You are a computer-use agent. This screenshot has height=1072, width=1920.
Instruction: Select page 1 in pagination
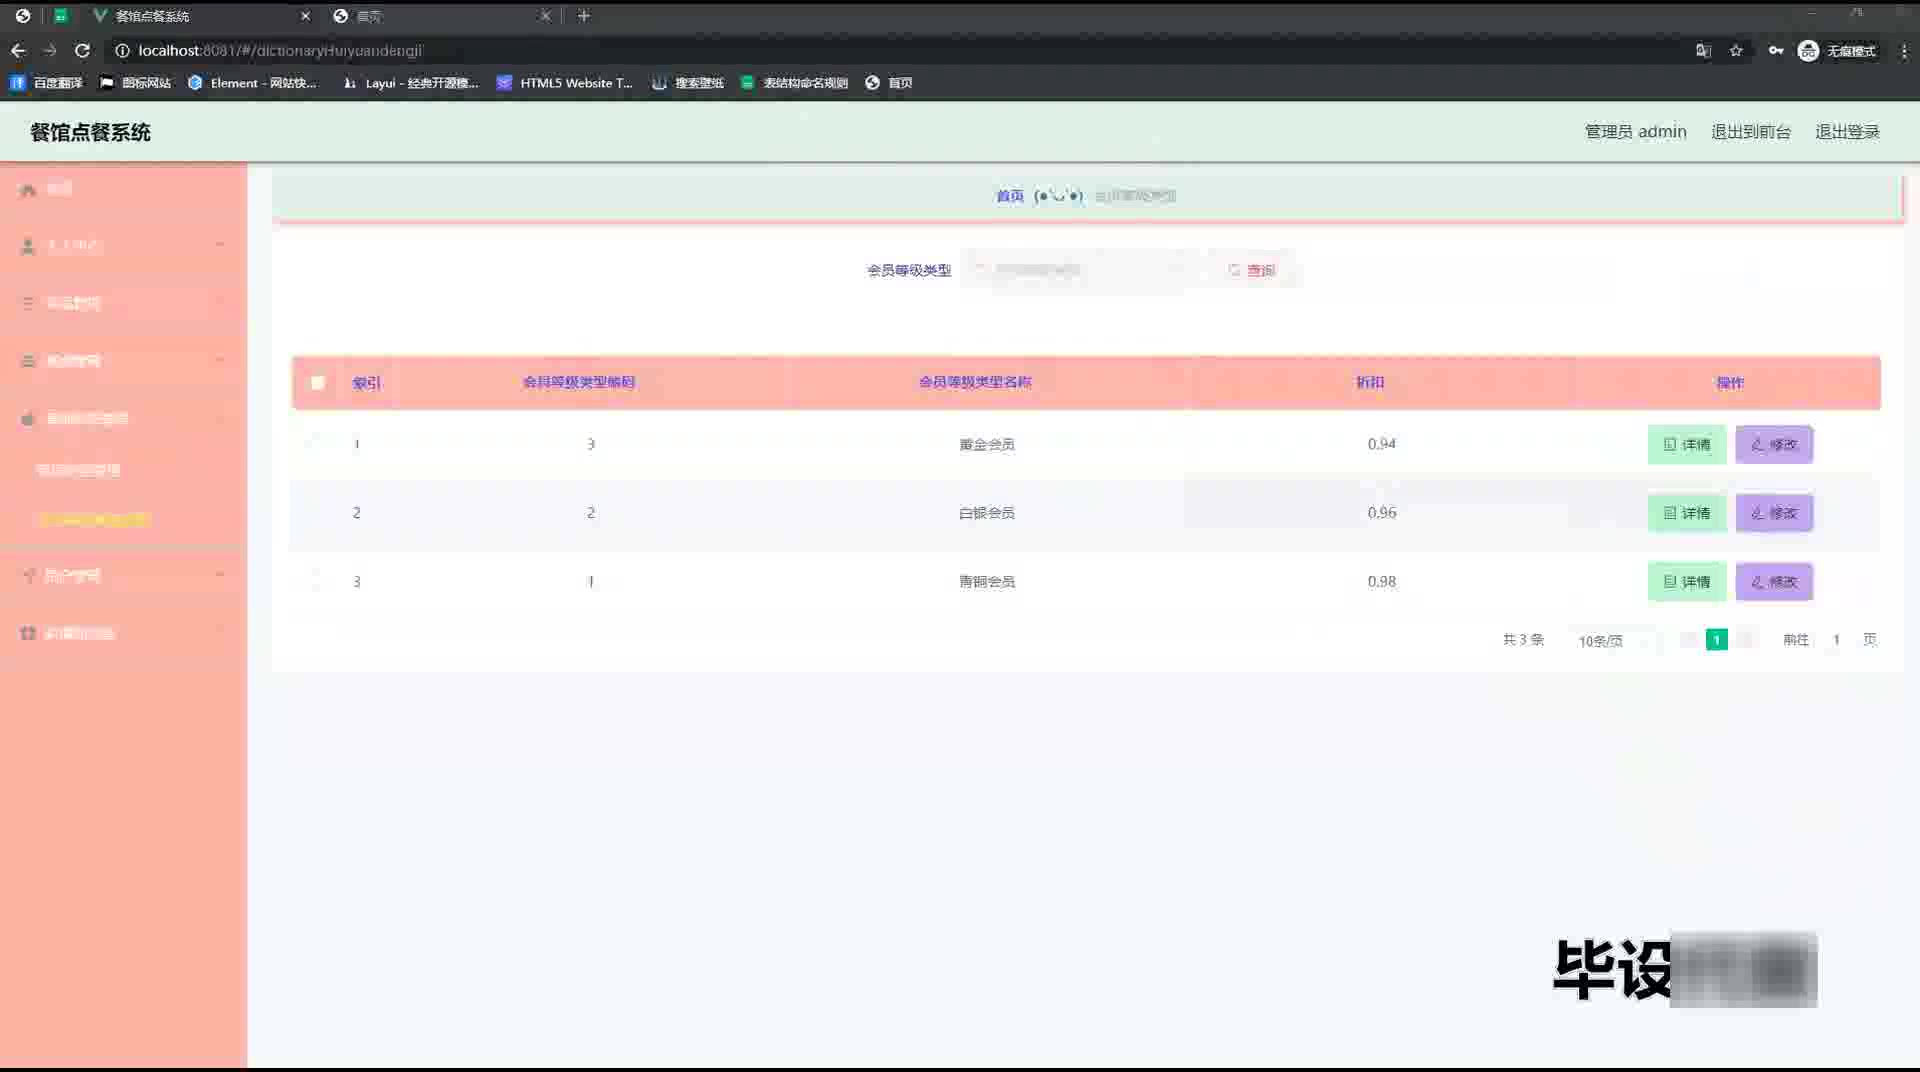click(1717, 640)
